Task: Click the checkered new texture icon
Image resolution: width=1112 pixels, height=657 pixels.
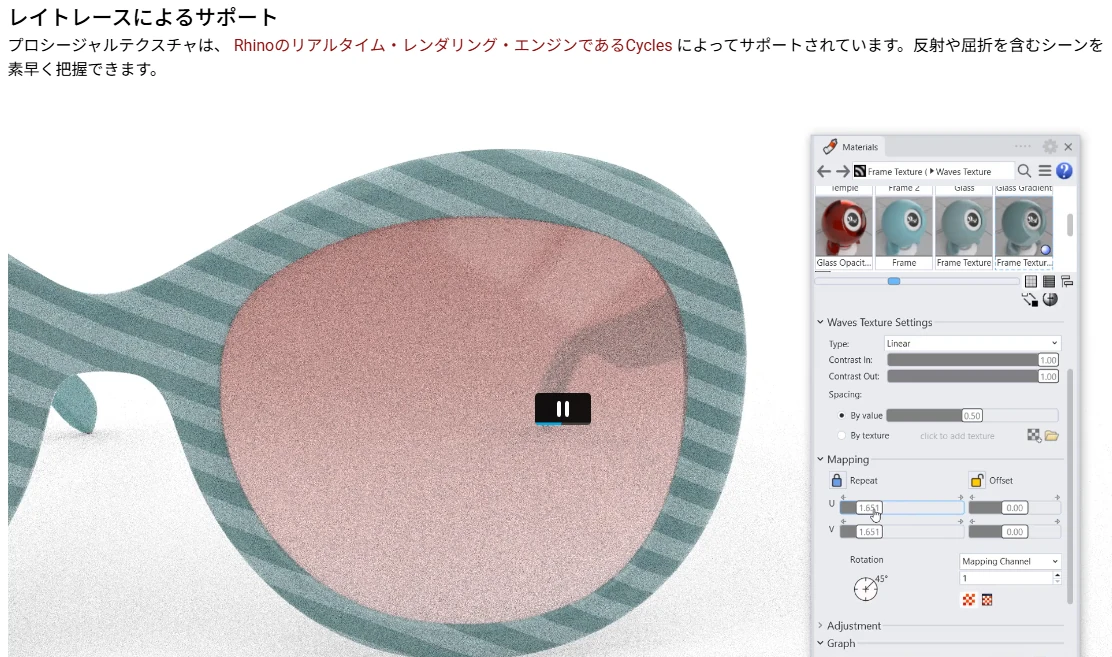Action: pyautogui.click(x=1034, y=436)
